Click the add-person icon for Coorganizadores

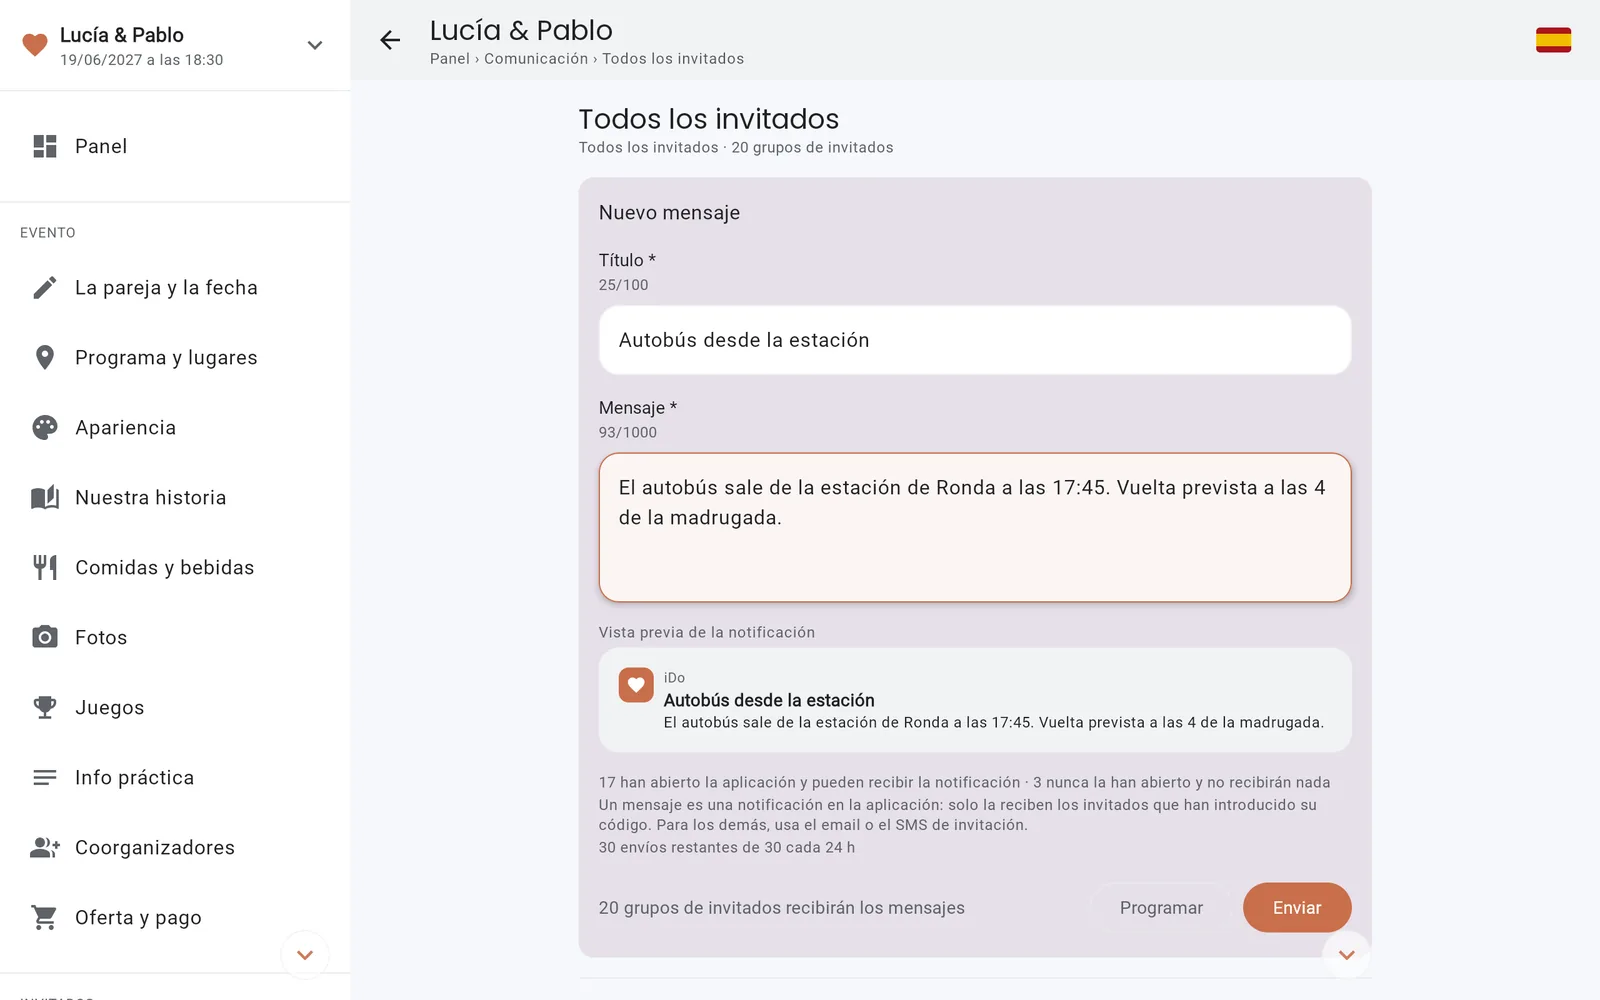pos(45,848)
